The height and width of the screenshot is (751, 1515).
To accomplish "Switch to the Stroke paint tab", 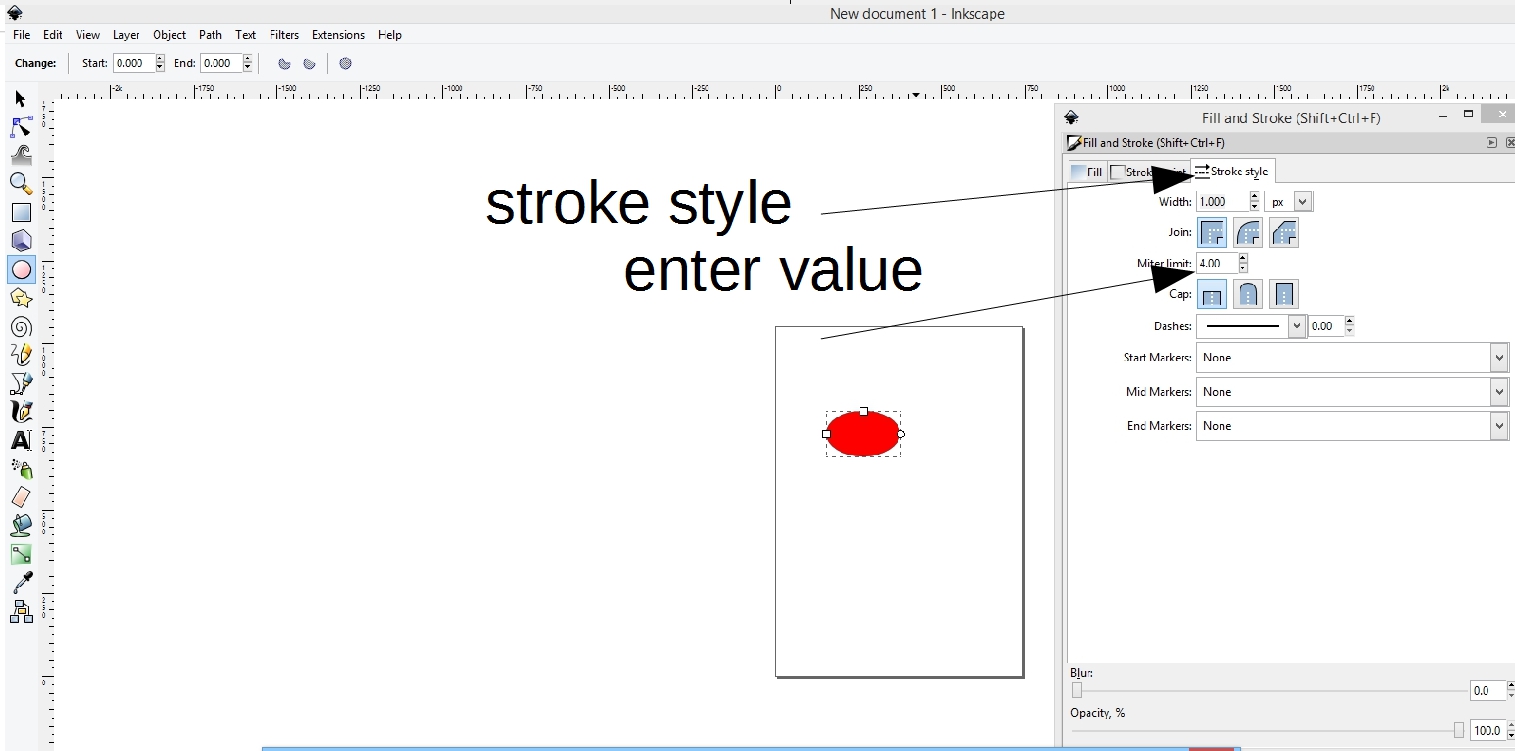I will coord(1148,172).
